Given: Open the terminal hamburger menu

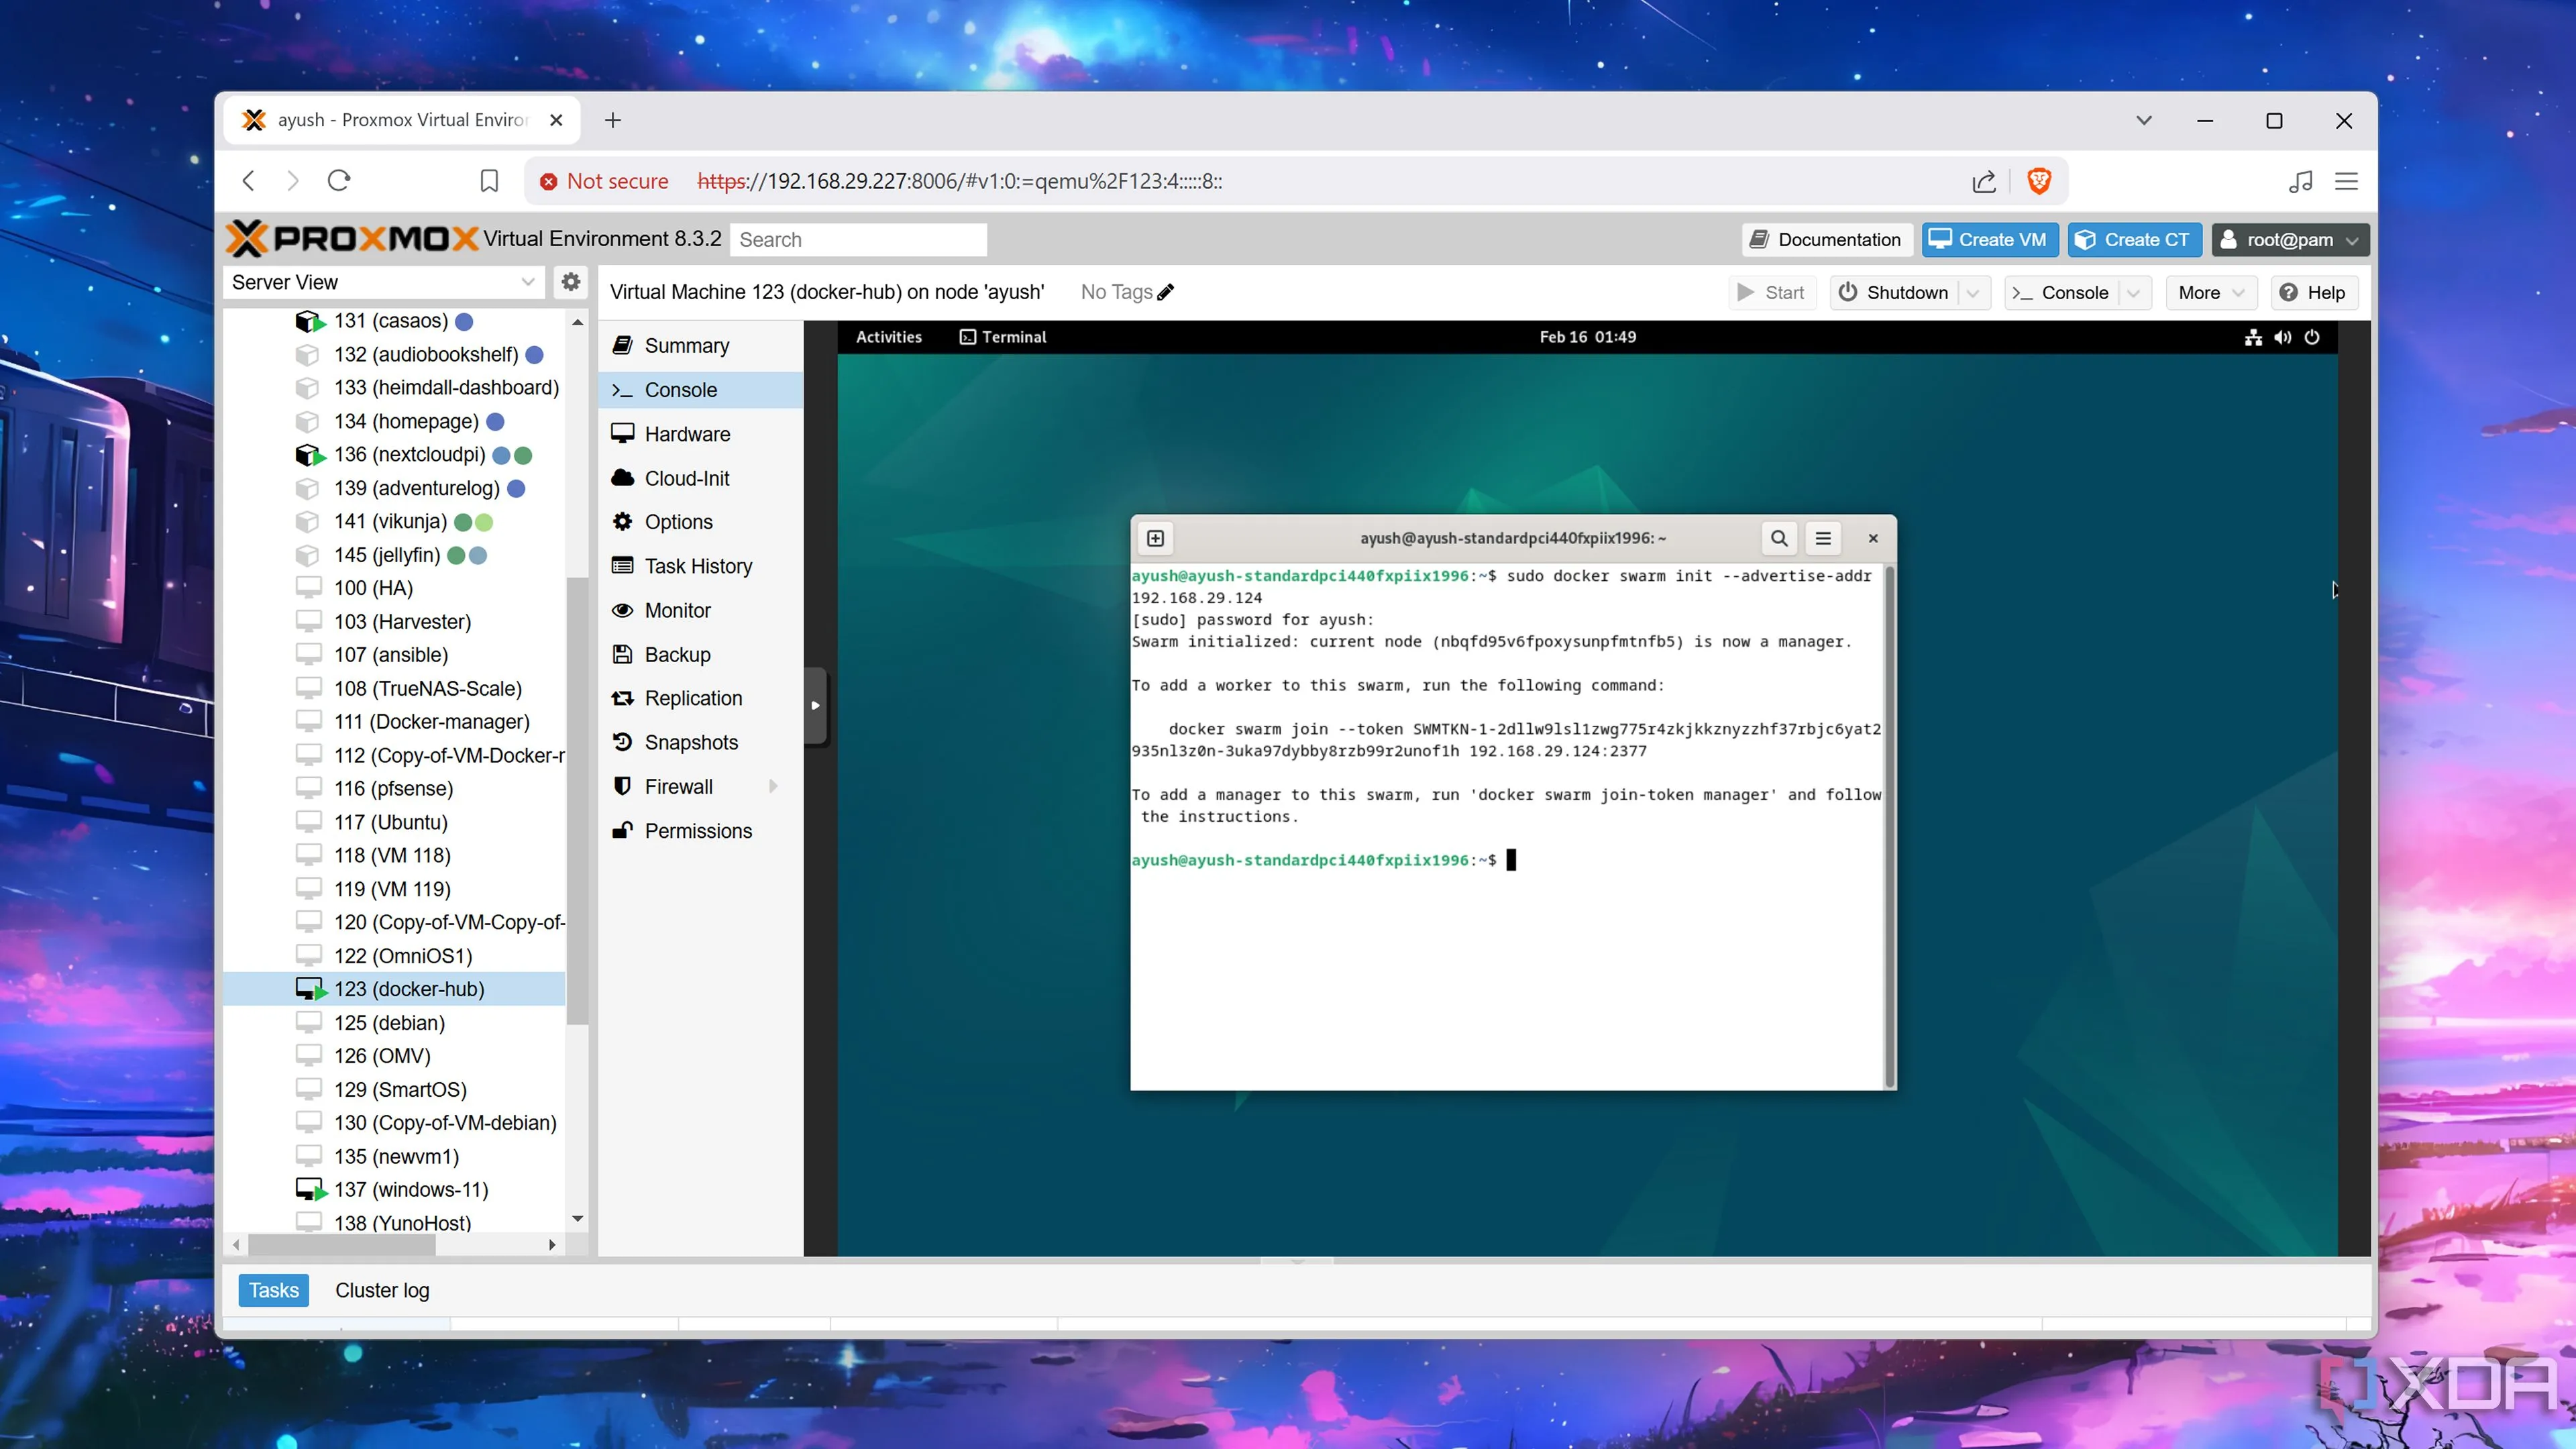Looking at the screenshot, I should pyautogui.click(x=1823, y=538).
